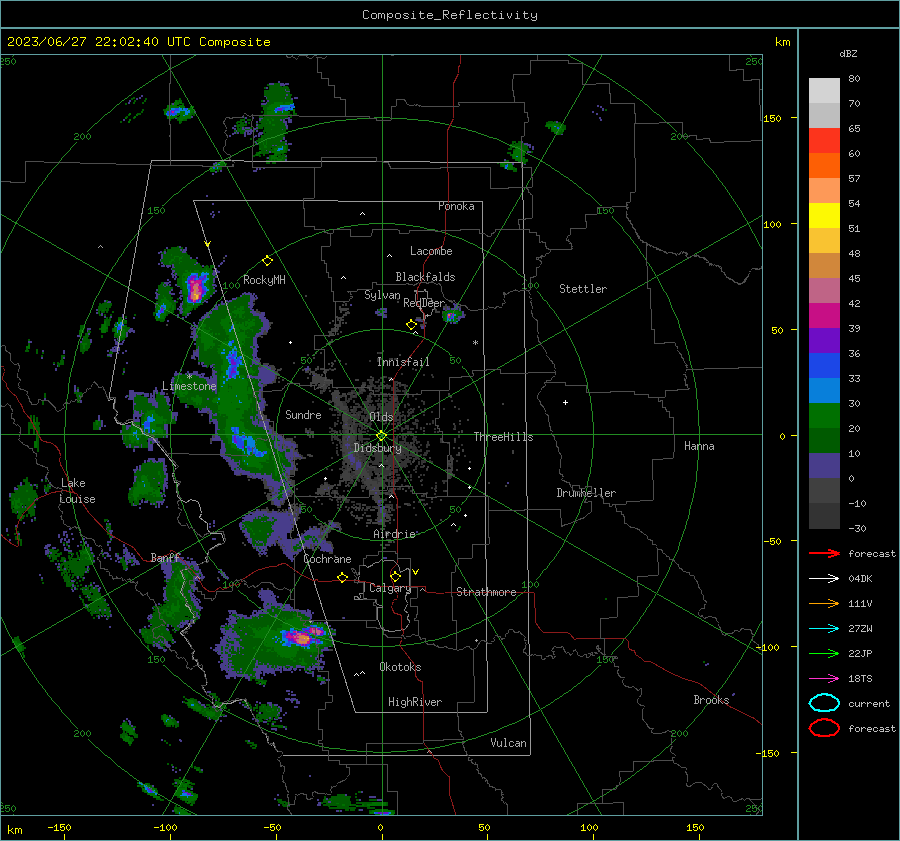Click the Calgary map label

[x=390, y=588]
